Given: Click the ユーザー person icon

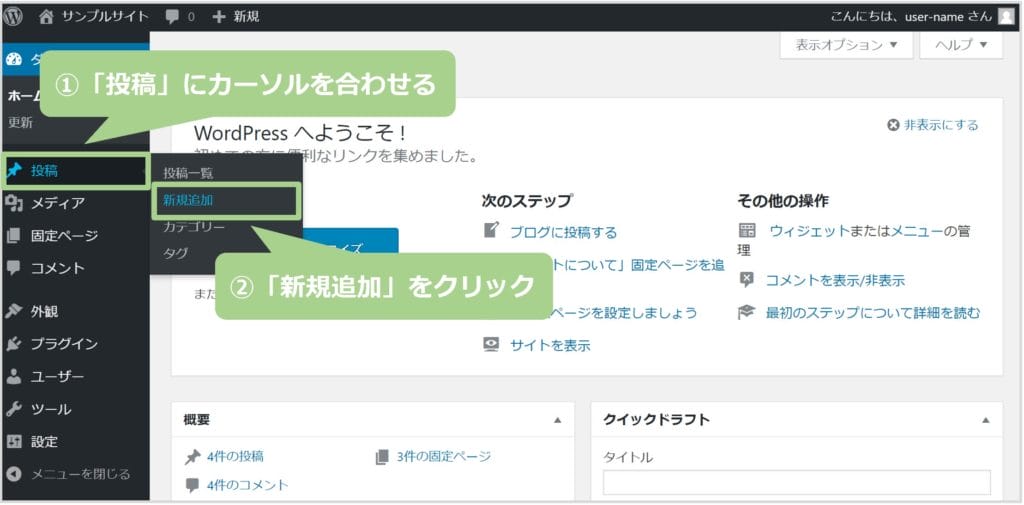Looking at the screenshot, I should pyautogui.click(x=14, y=376).
